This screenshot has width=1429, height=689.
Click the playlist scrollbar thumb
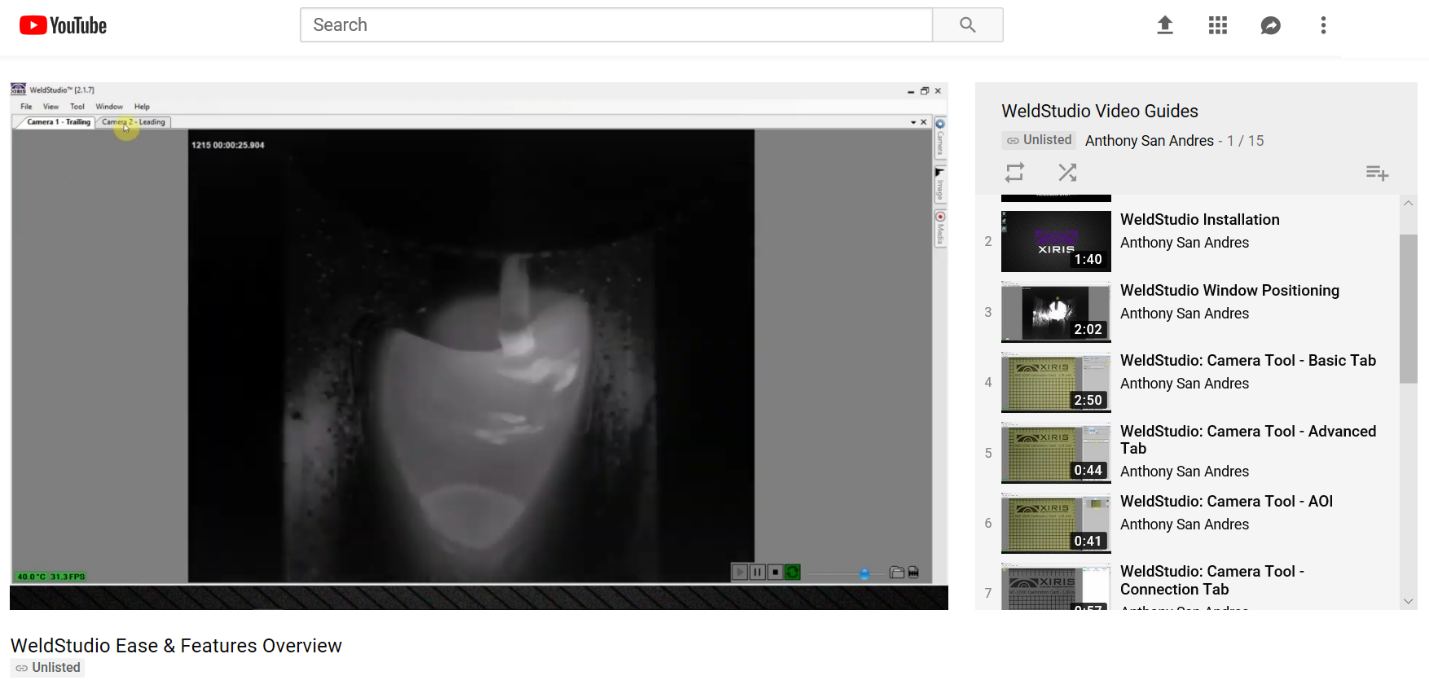click(1408, 308)
